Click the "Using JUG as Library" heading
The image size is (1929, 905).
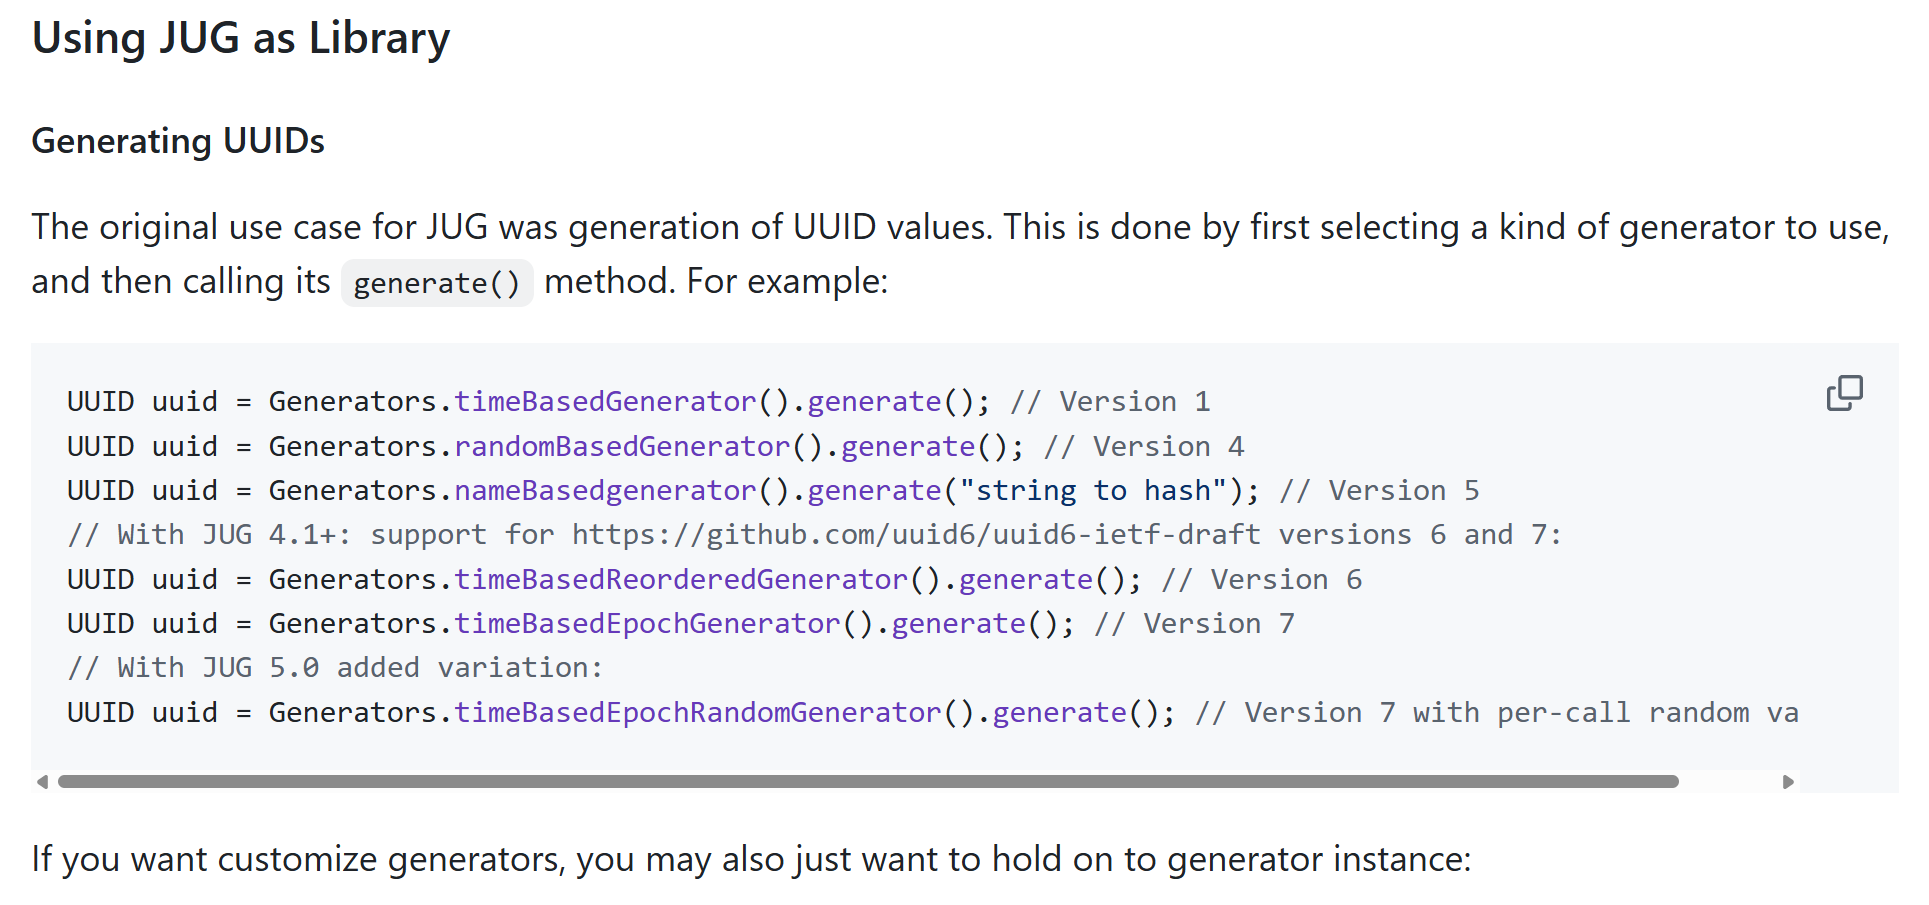[241, 38]
